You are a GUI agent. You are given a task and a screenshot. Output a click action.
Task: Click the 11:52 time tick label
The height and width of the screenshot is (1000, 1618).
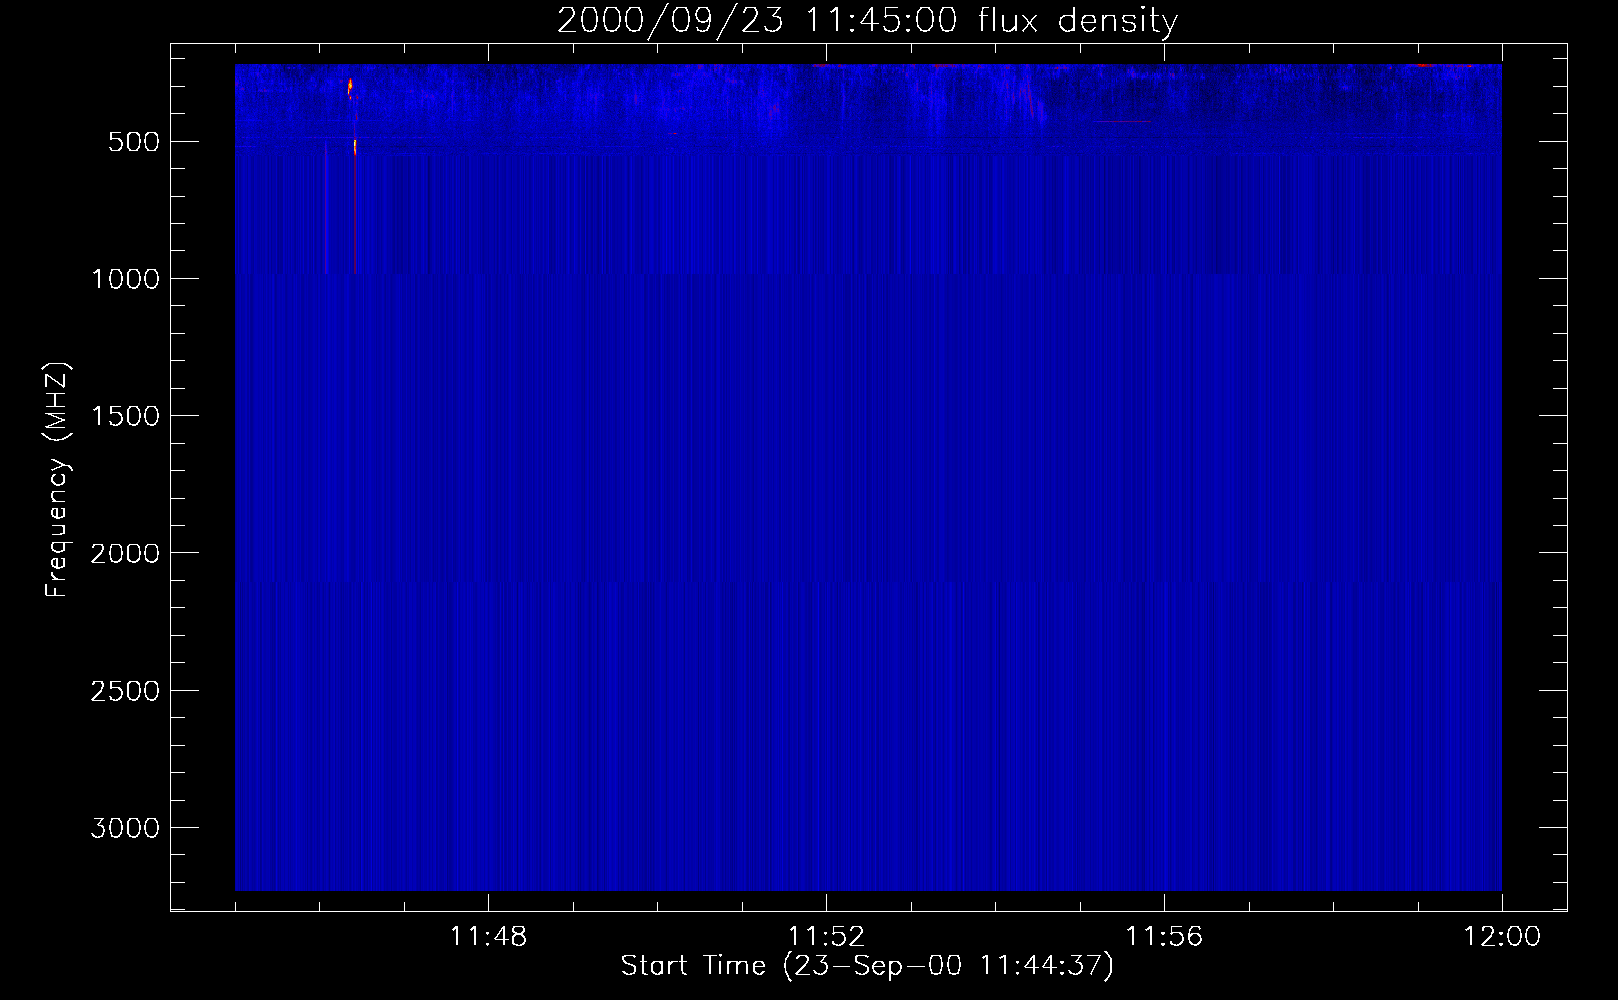coord(826,937)
